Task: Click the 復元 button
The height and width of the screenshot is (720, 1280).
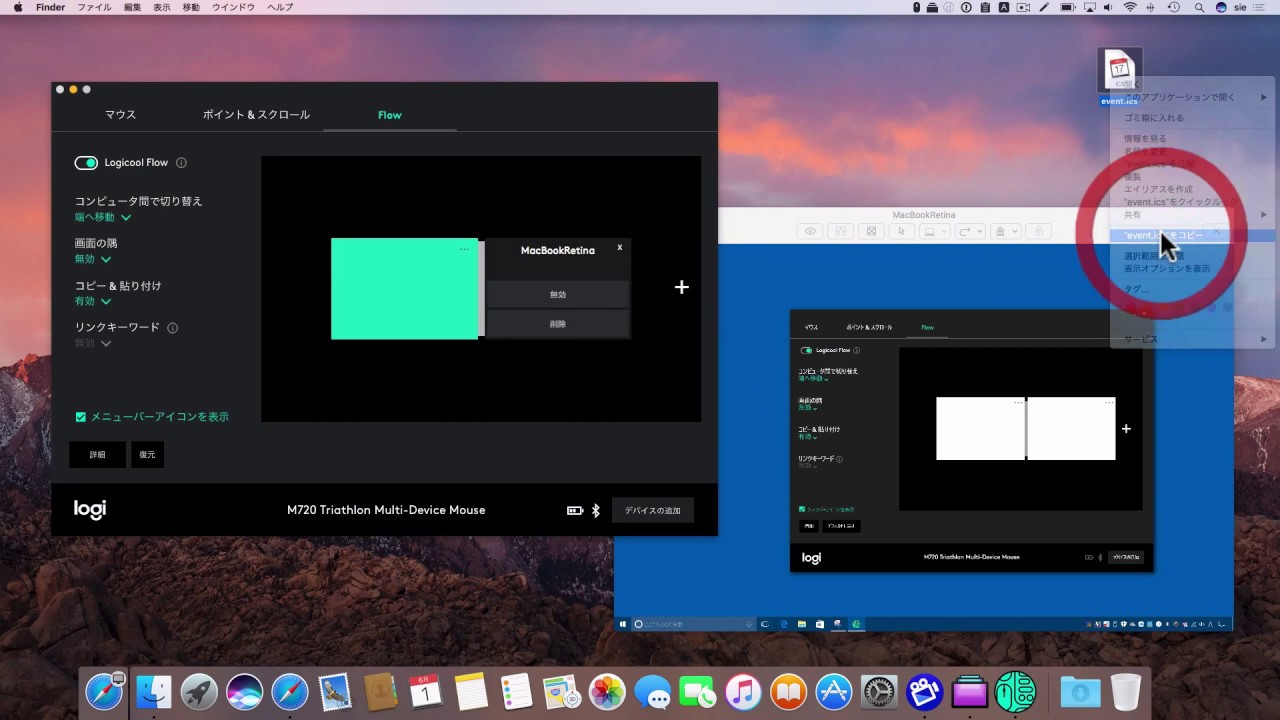Action: pos(147,454)
